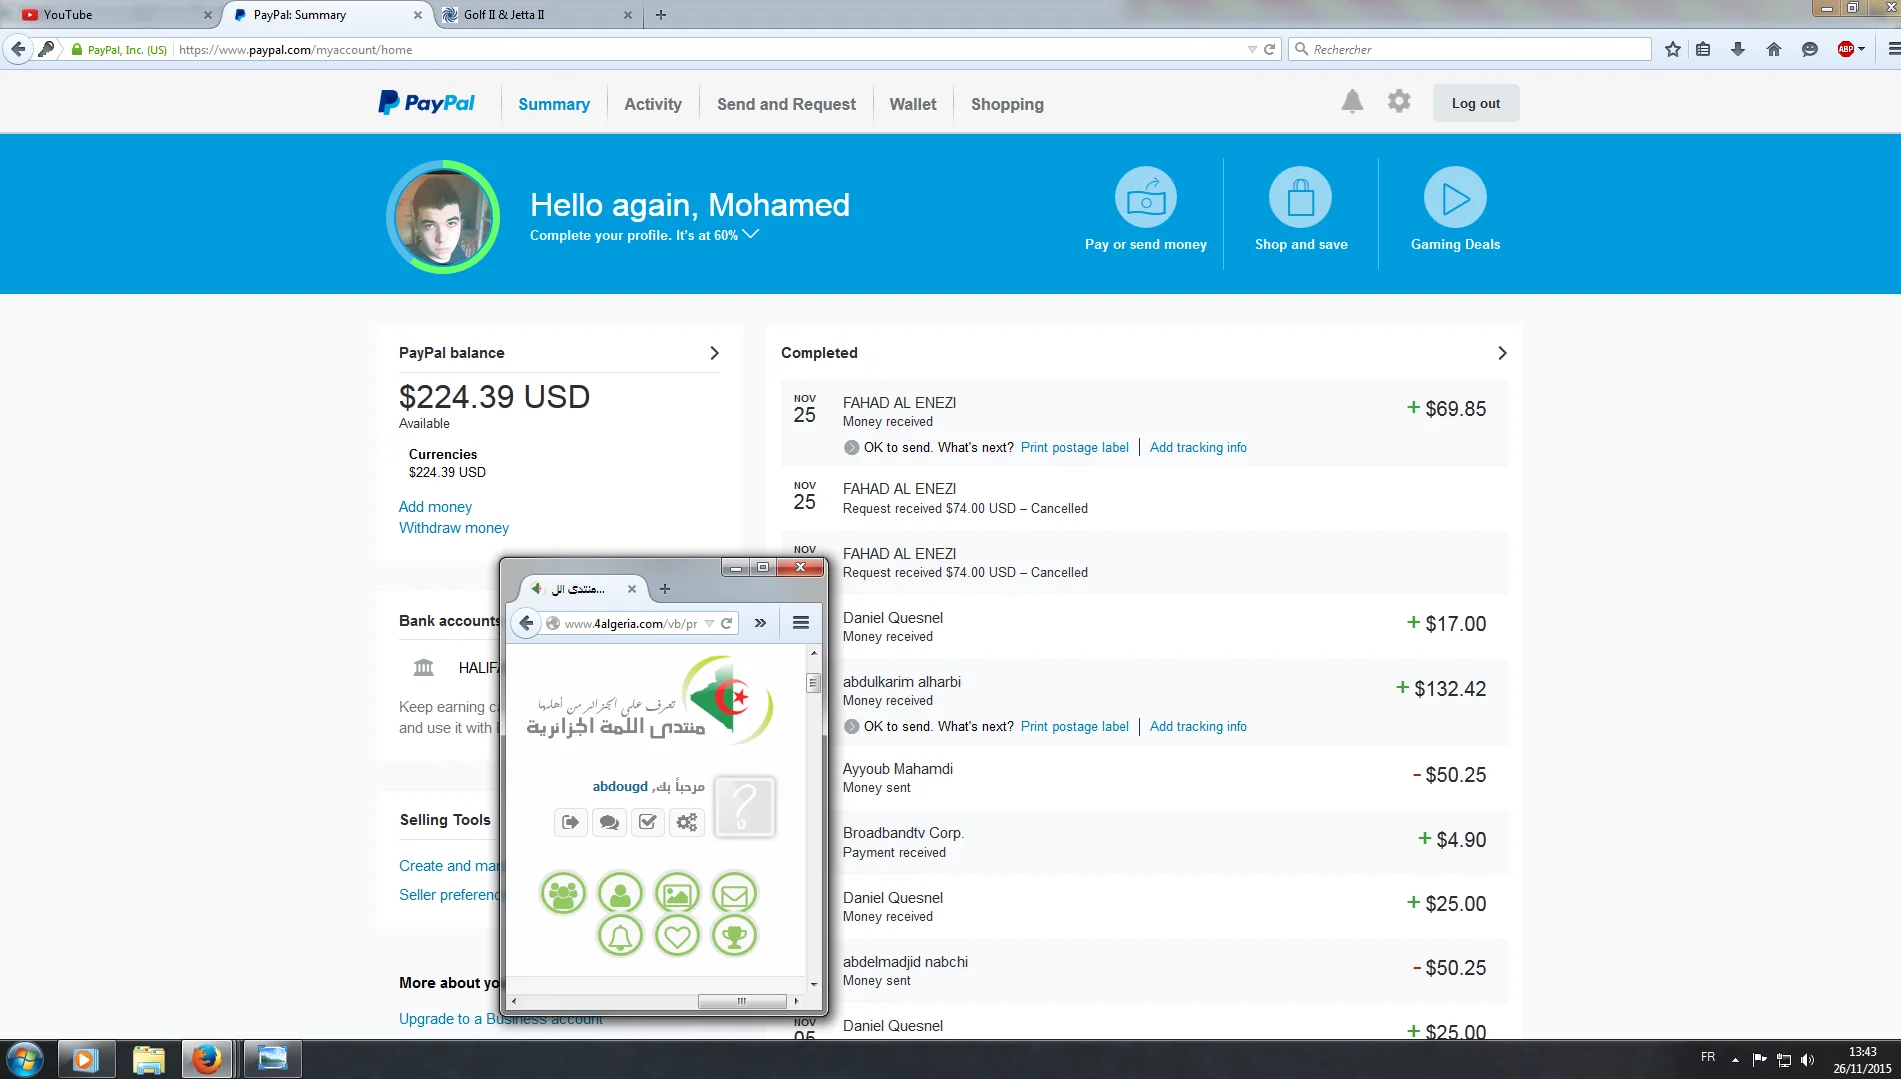Expand the PayPal balance arrow
Image resolution: width=1901 pixels, height=1079 pixels.
tap(714, 353)
